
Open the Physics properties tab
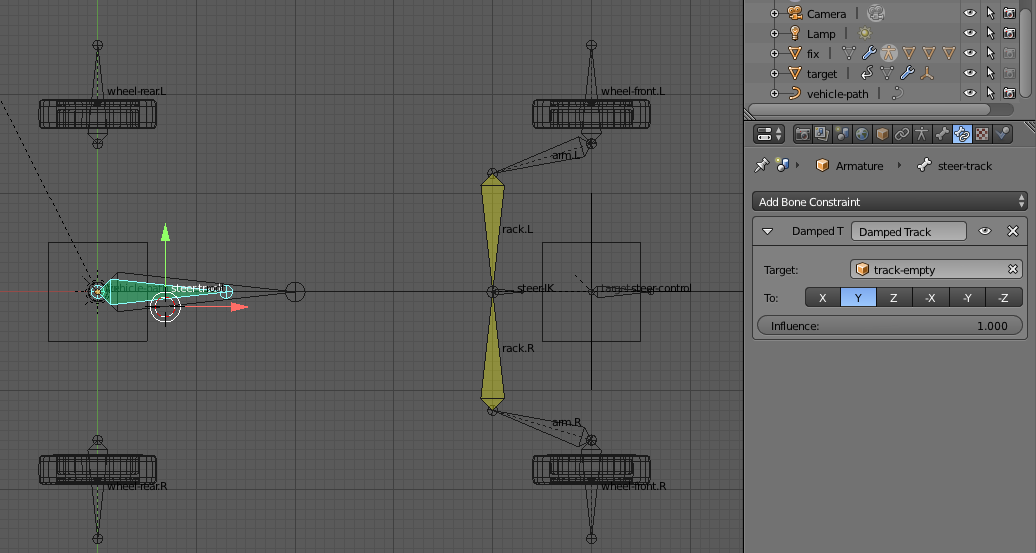(x=1003, y=134)
